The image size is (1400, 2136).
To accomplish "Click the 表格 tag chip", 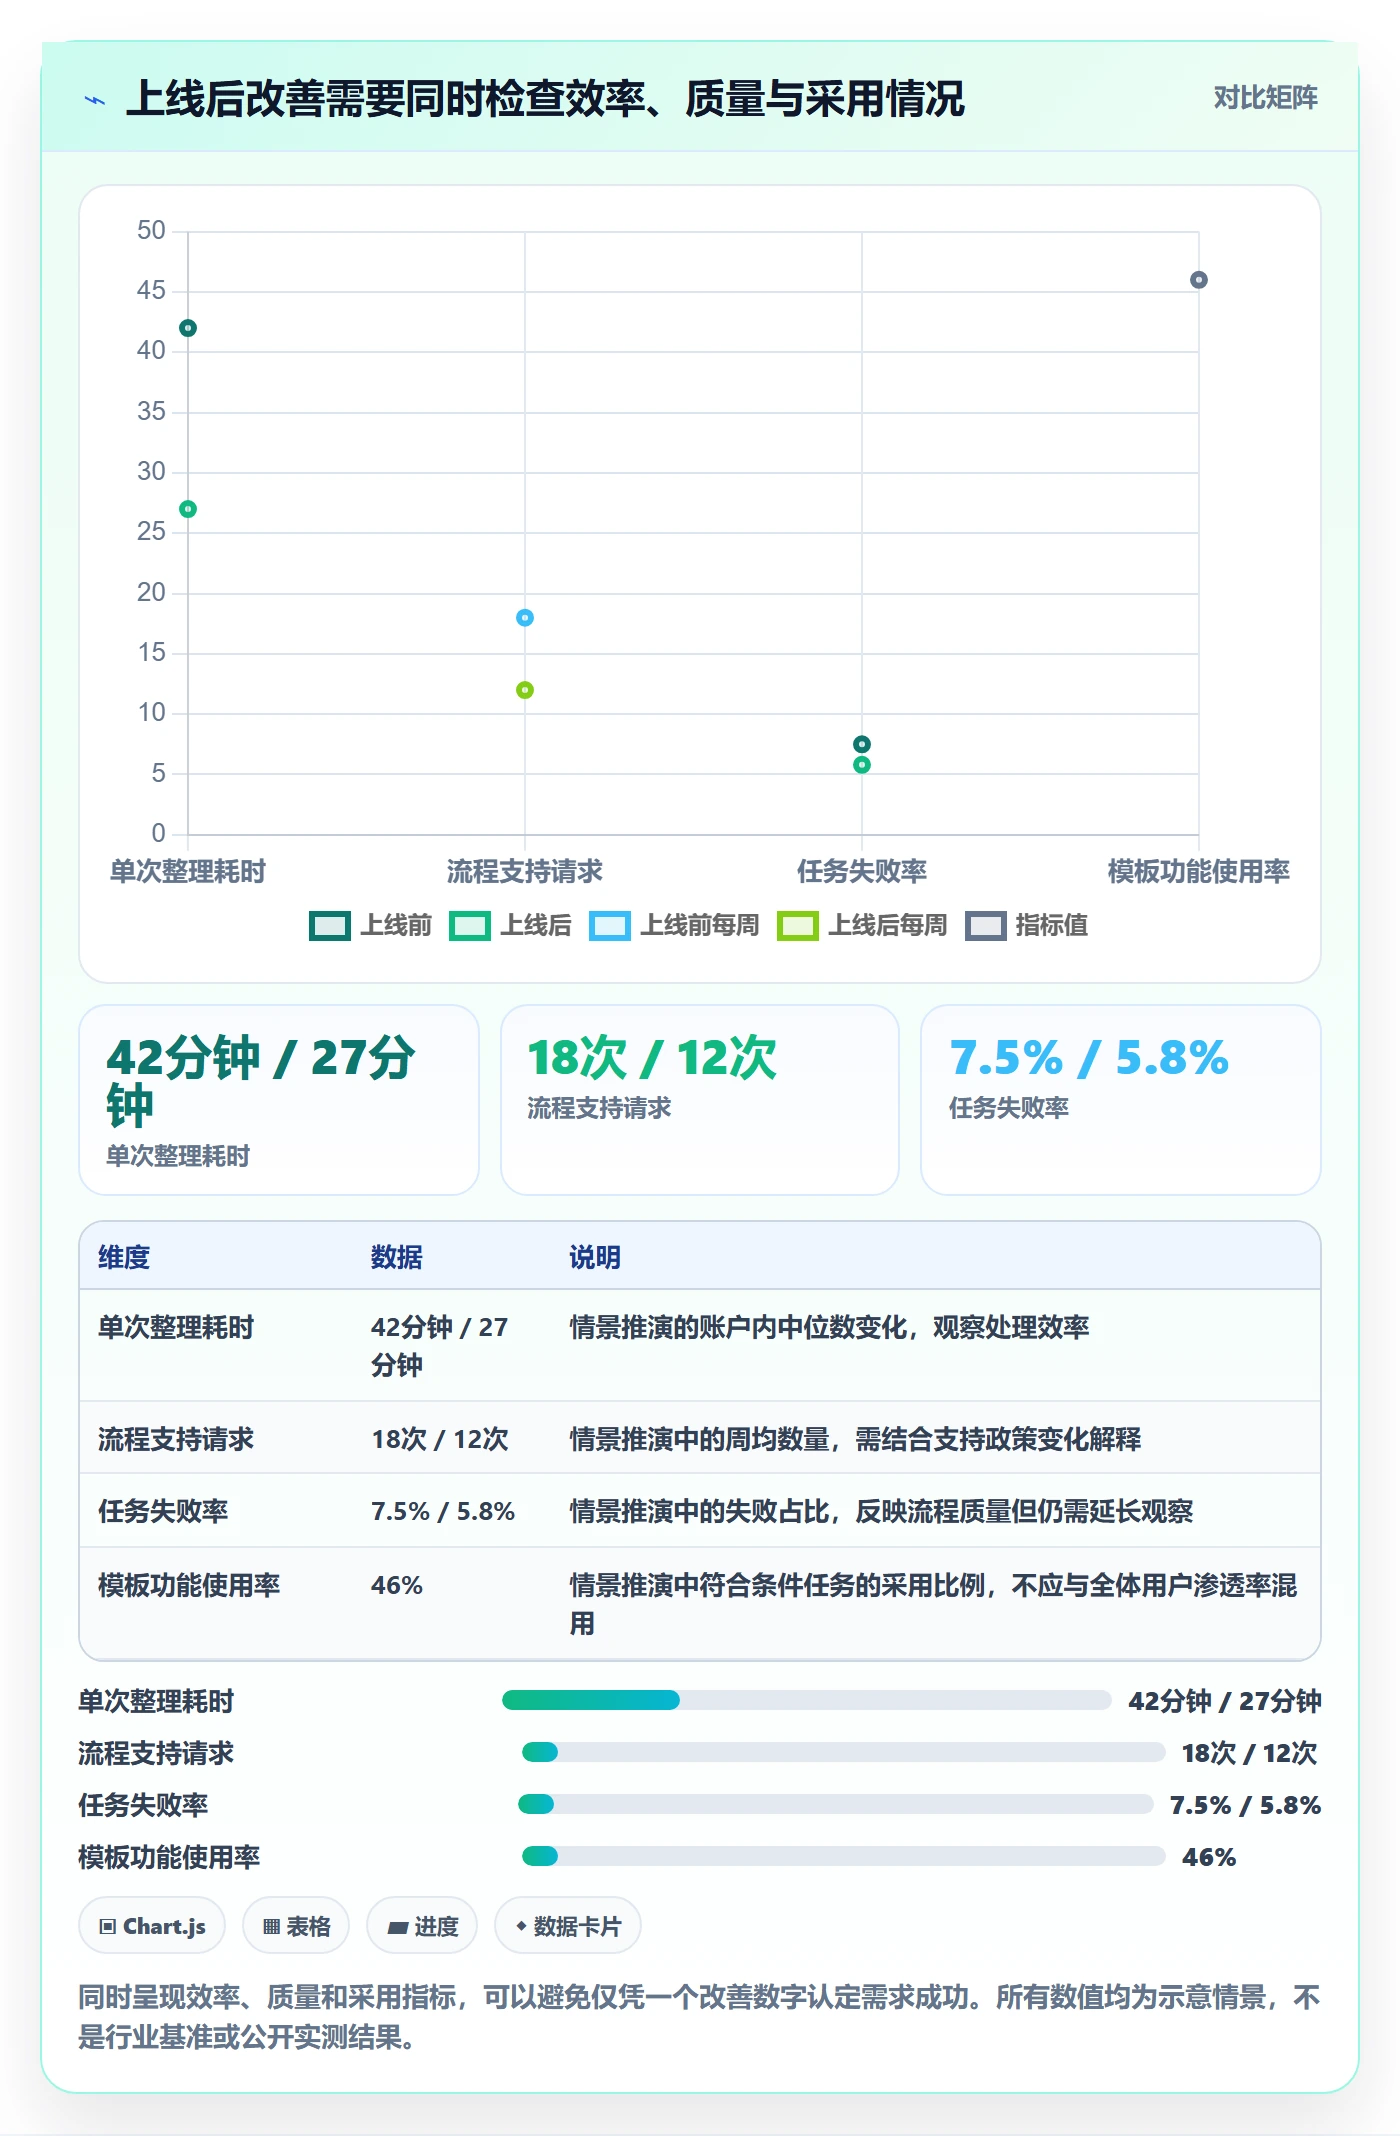I will (296, 1925).
